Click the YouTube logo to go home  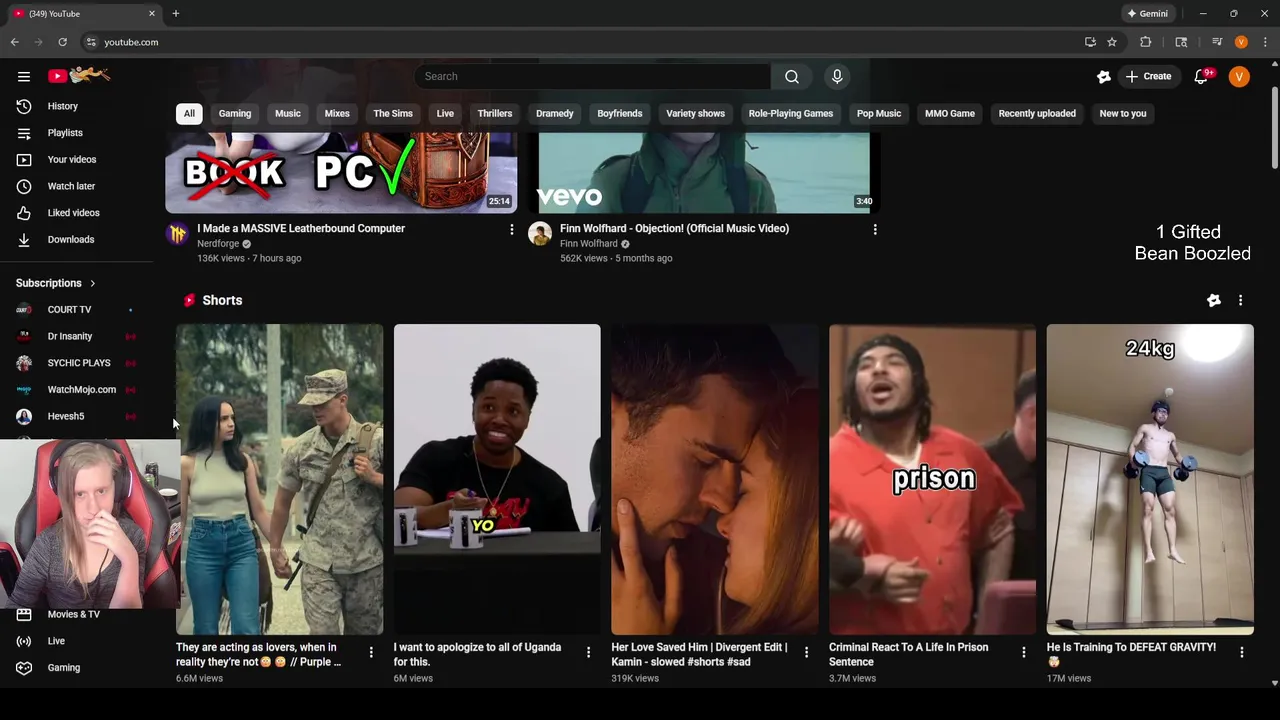pyautogui.click(x=79, y=76)
